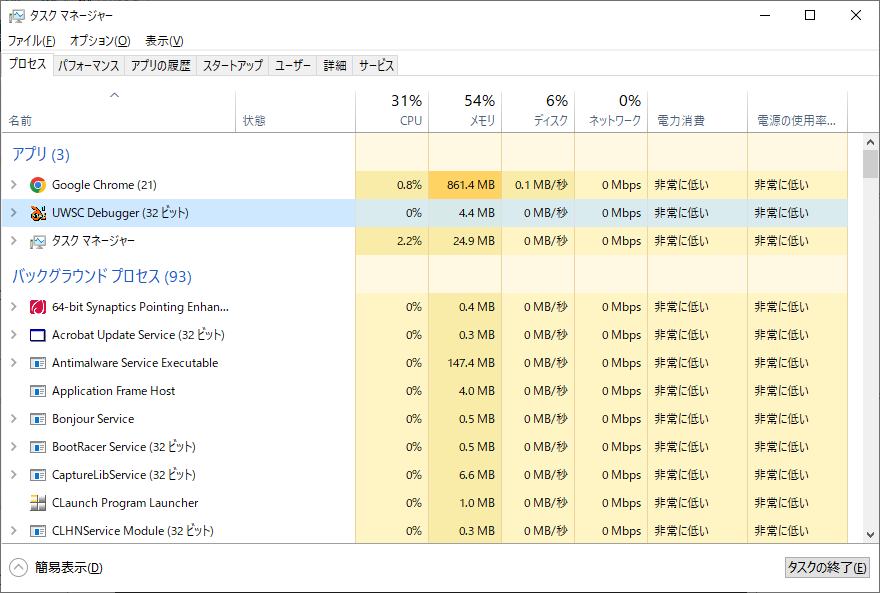Click the vertical scrollbar thumb
This screenshot has height=593, width=880.
[x=870, y=163]
